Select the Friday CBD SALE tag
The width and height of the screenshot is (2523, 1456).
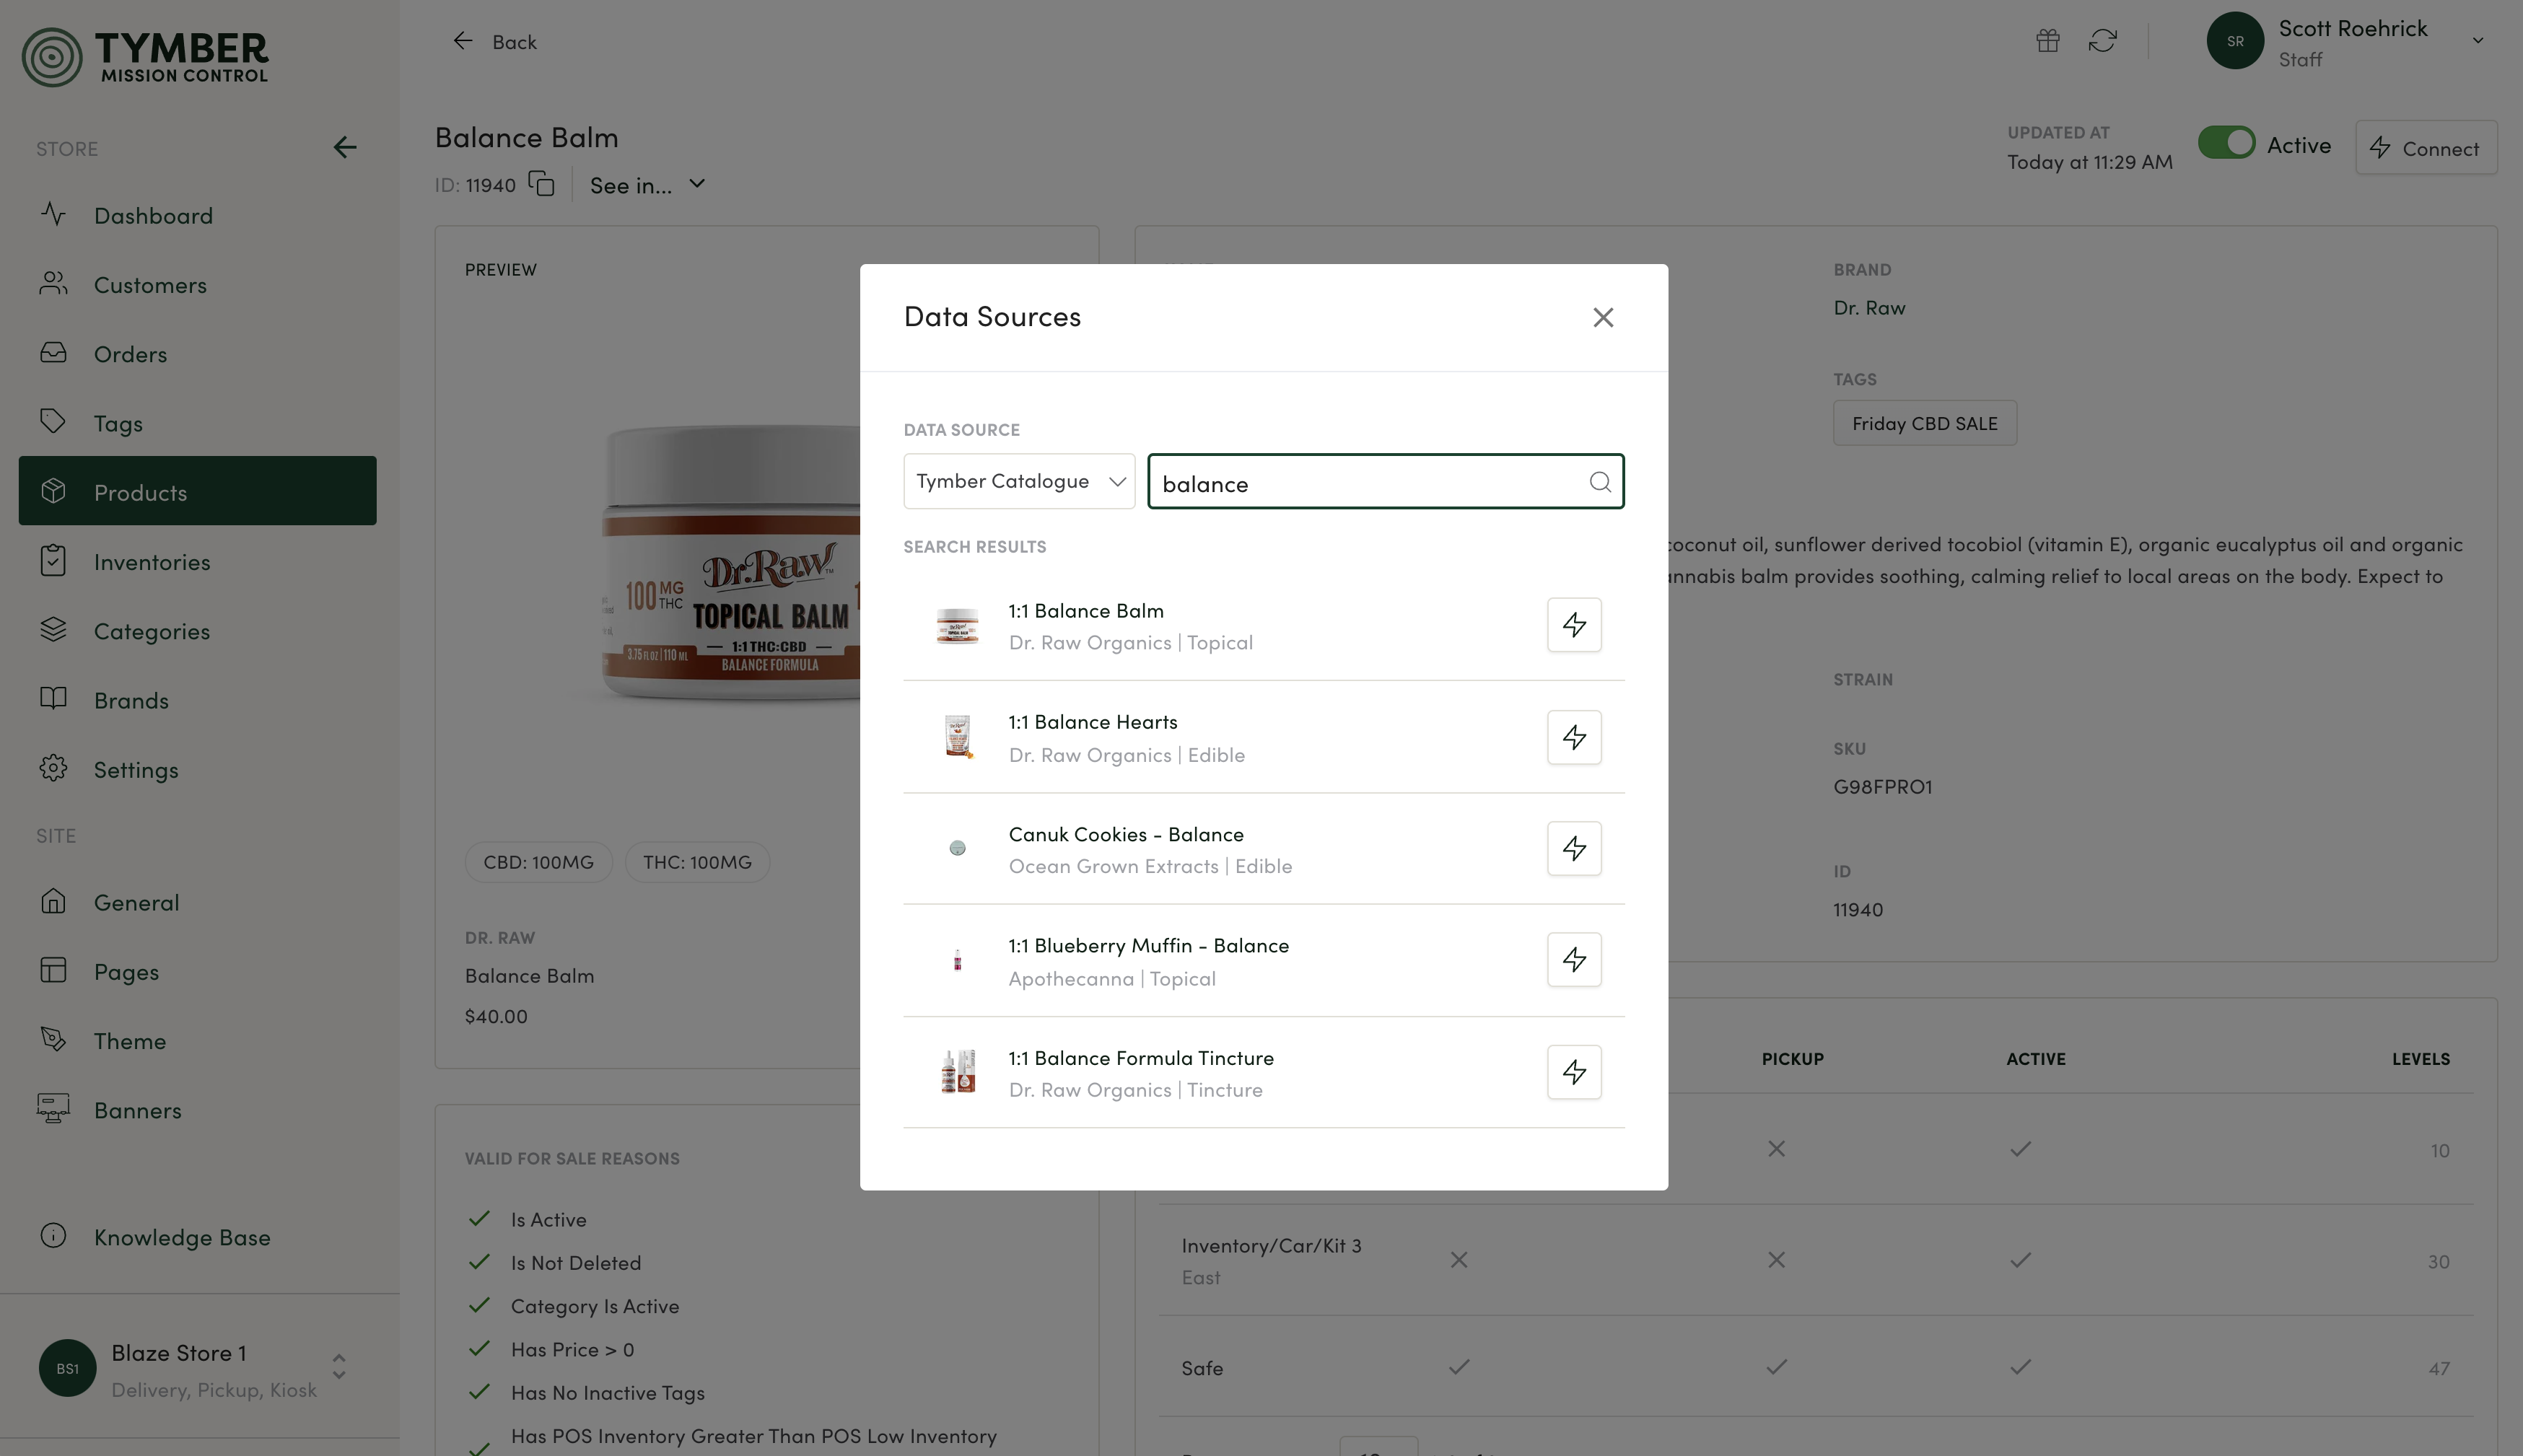pos(1924,423)
